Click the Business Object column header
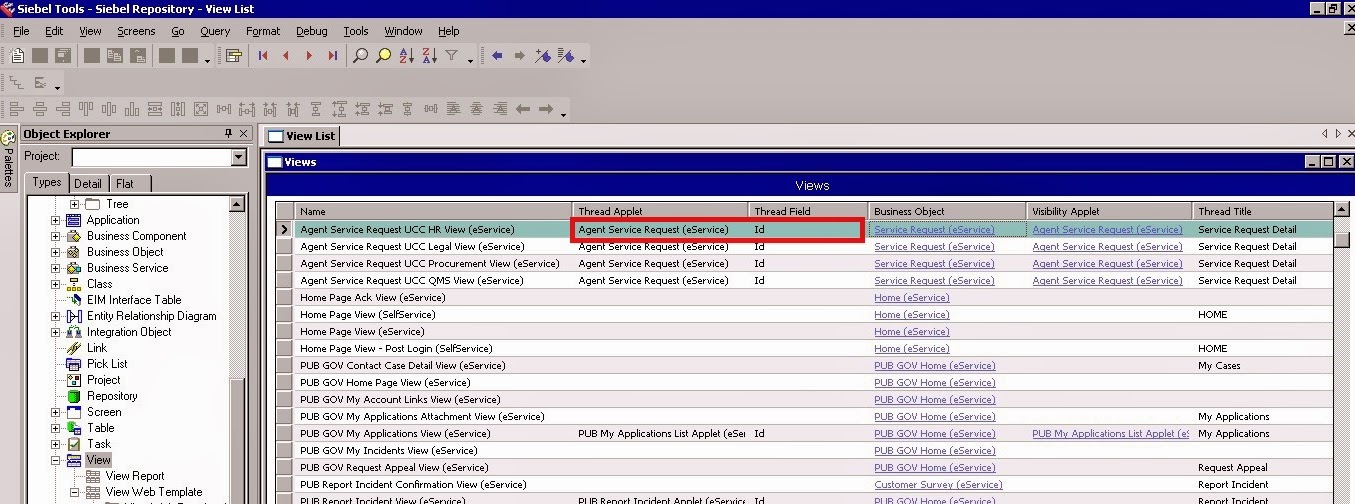This screenshot has height=504, width=1355. click(948, 212)
